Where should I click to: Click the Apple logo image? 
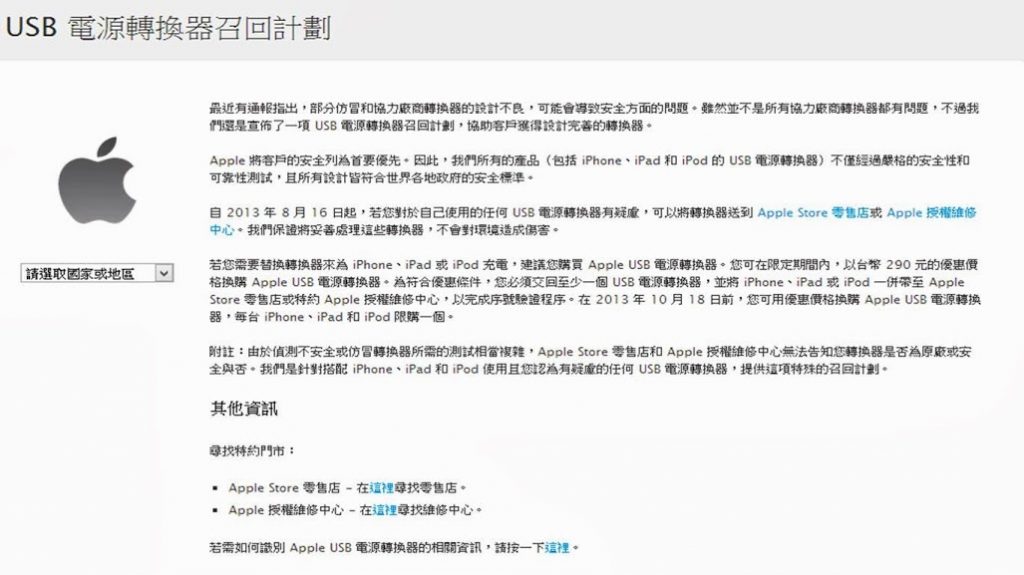point(97,180)
